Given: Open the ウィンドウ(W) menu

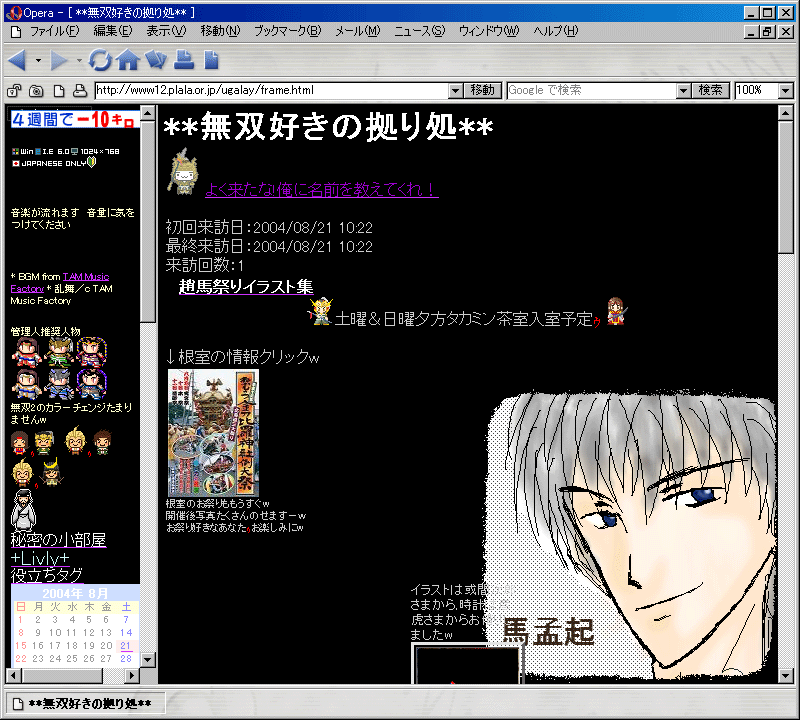Looking at the screenshot, I should [489, 31].
